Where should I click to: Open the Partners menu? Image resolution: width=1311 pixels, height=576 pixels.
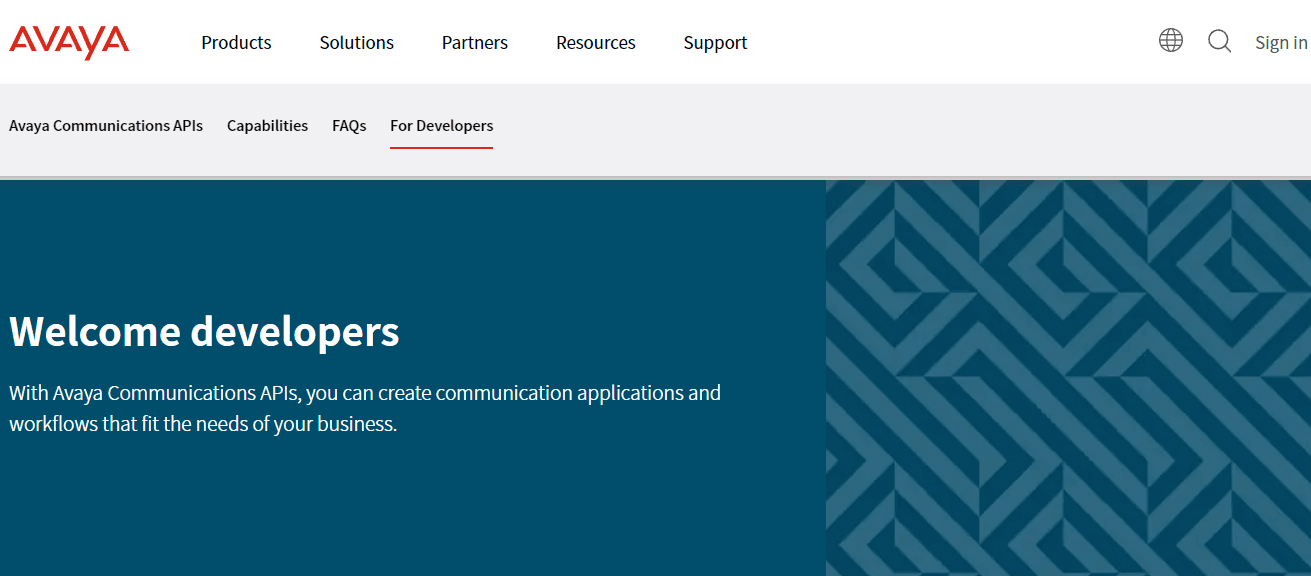[474, 42]
